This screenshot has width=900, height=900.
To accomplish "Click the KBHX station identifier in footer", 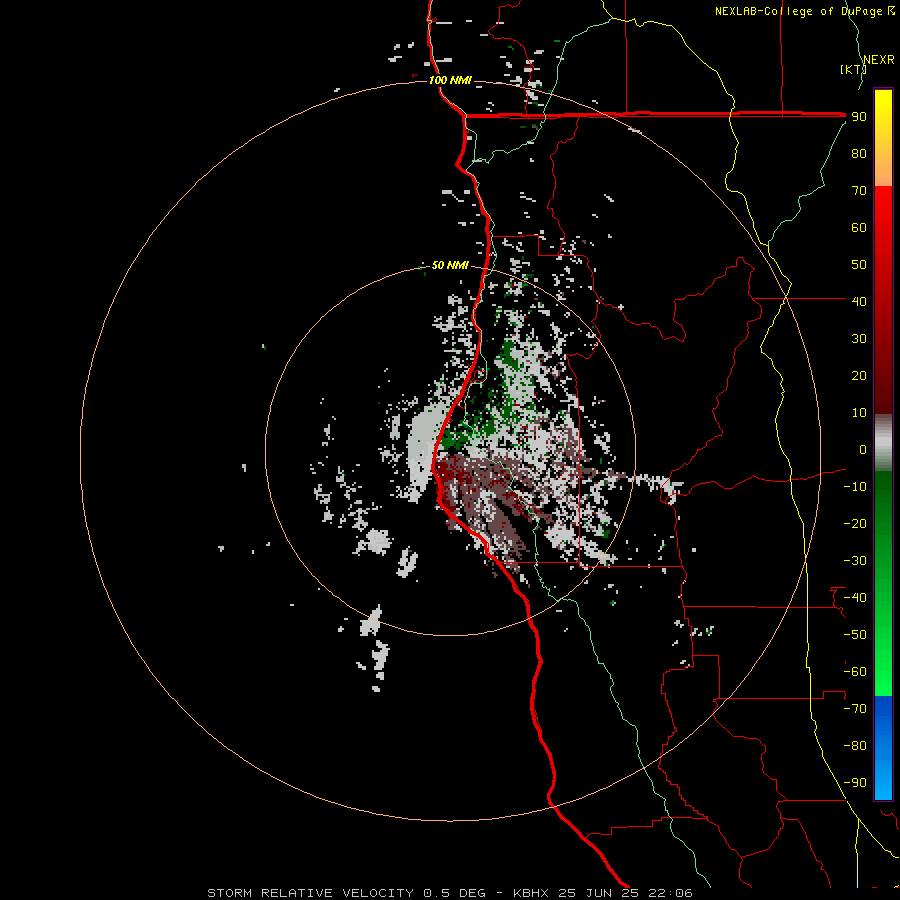I will pyautogui.click(x=531, y=893).
